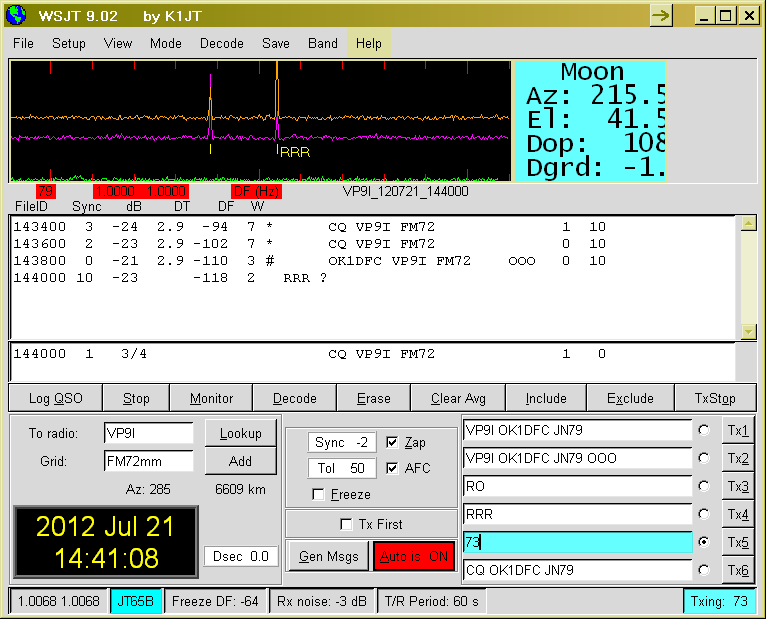Image resolution: width=766 pixels, height=619 pixels.
Task: Click the Sync threshold stepper
Action: coord(341,443)
